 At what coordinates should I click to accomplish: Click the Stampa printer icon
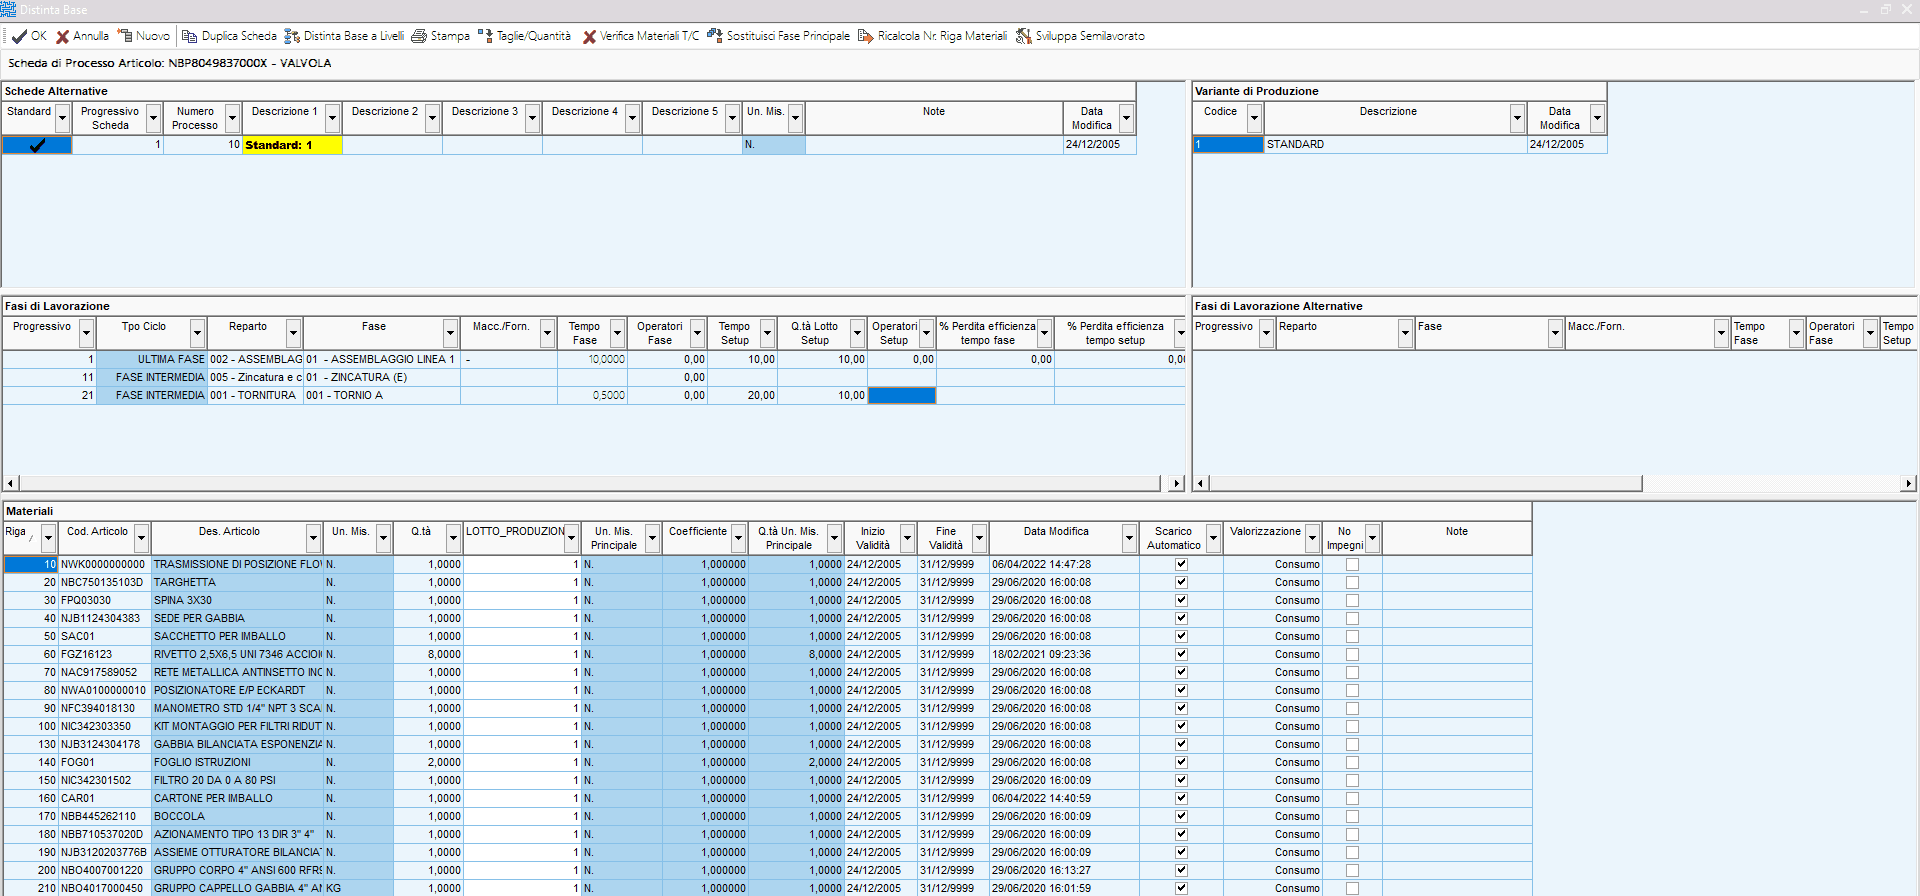tap(419, 36)
